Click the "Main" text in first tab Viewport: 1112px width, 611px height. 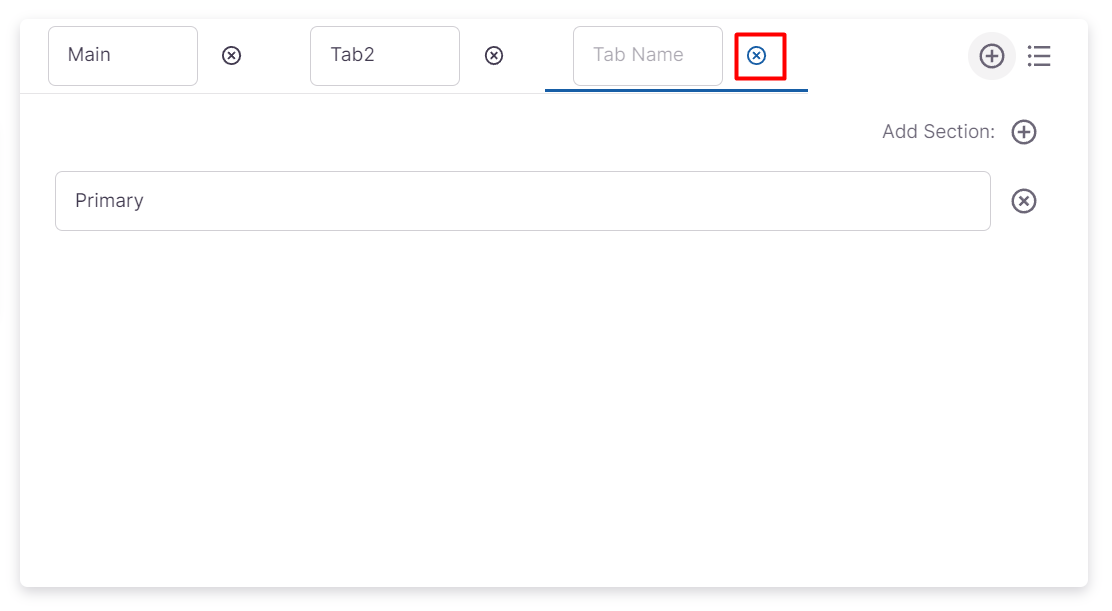coord(89,55)
